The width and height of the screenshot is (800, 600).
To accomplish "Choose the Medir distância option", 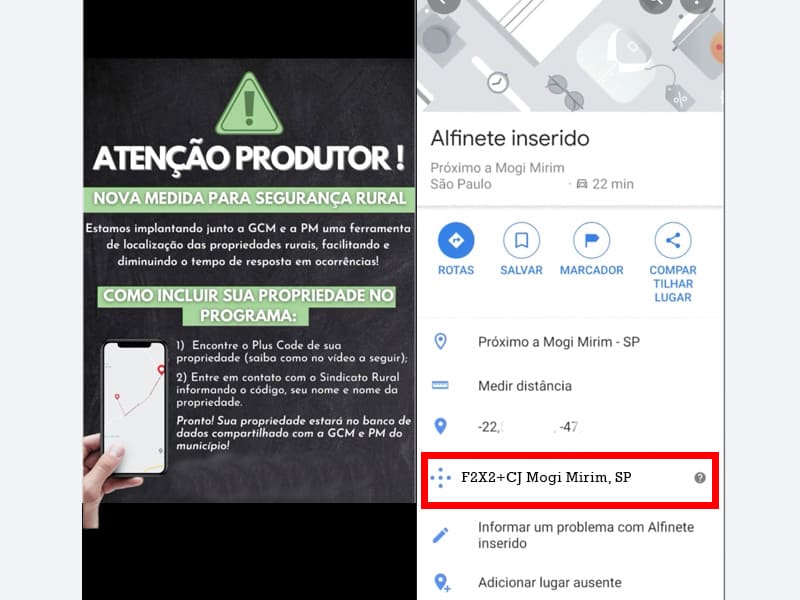I will click(524, 386).
